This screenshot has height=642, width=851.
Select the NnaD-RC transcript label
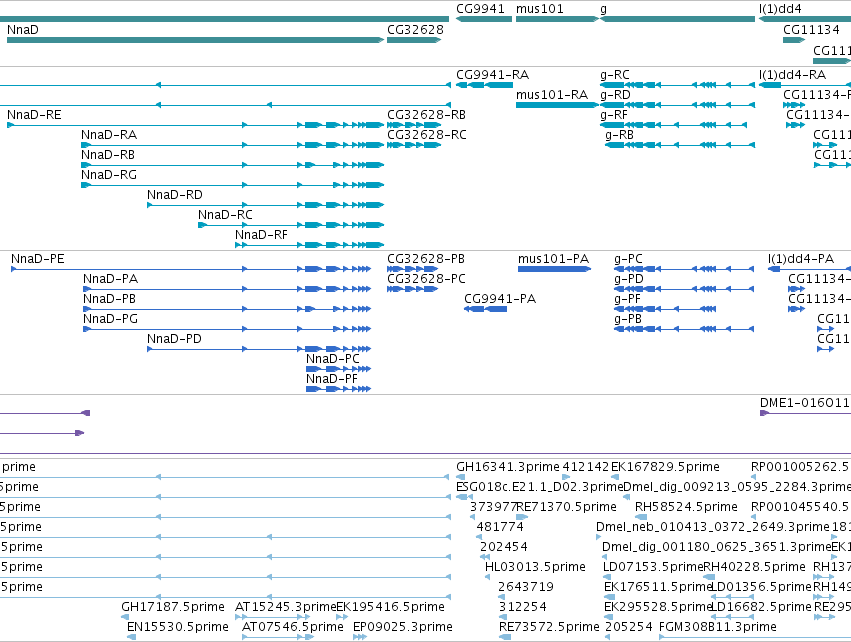point(225,214)
